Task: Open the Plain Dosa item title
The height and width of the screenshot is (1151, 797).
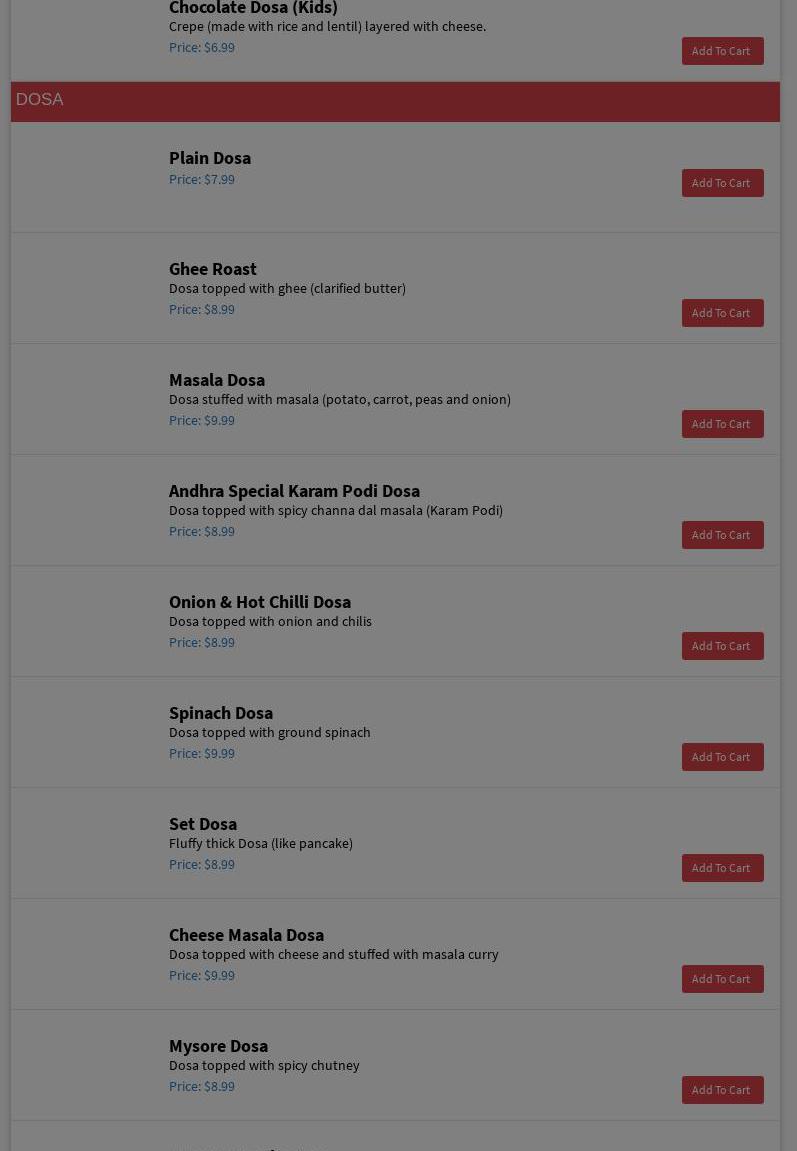Action: 210,158
